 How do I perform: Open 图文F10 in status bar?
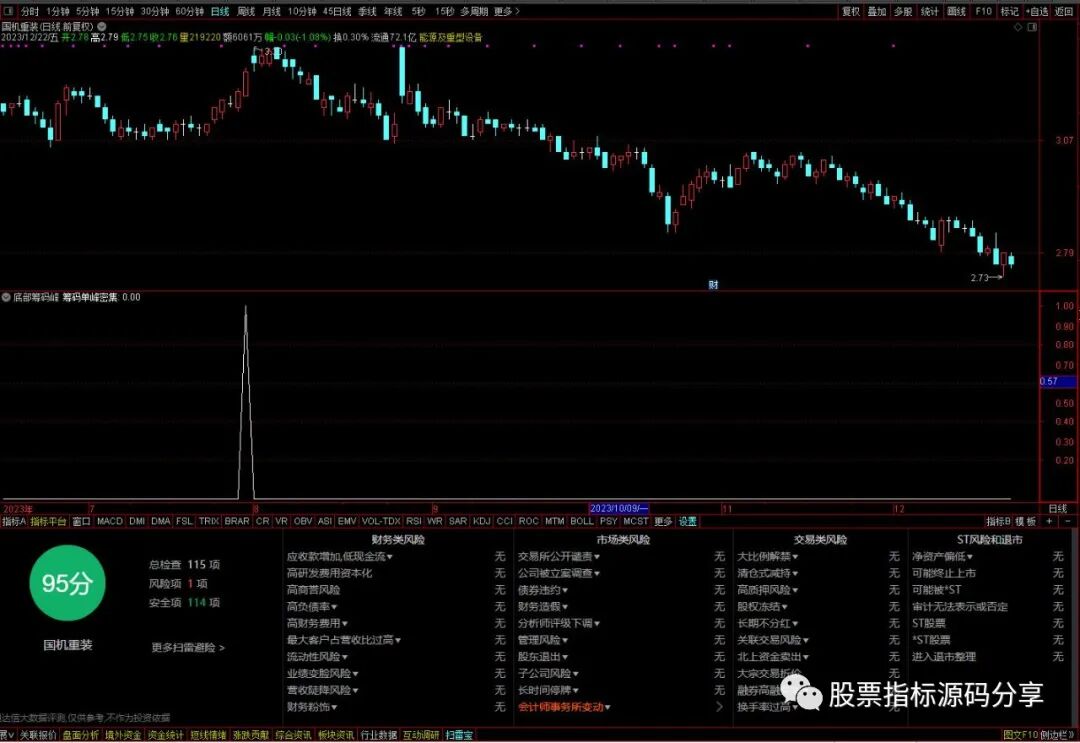1019,735
